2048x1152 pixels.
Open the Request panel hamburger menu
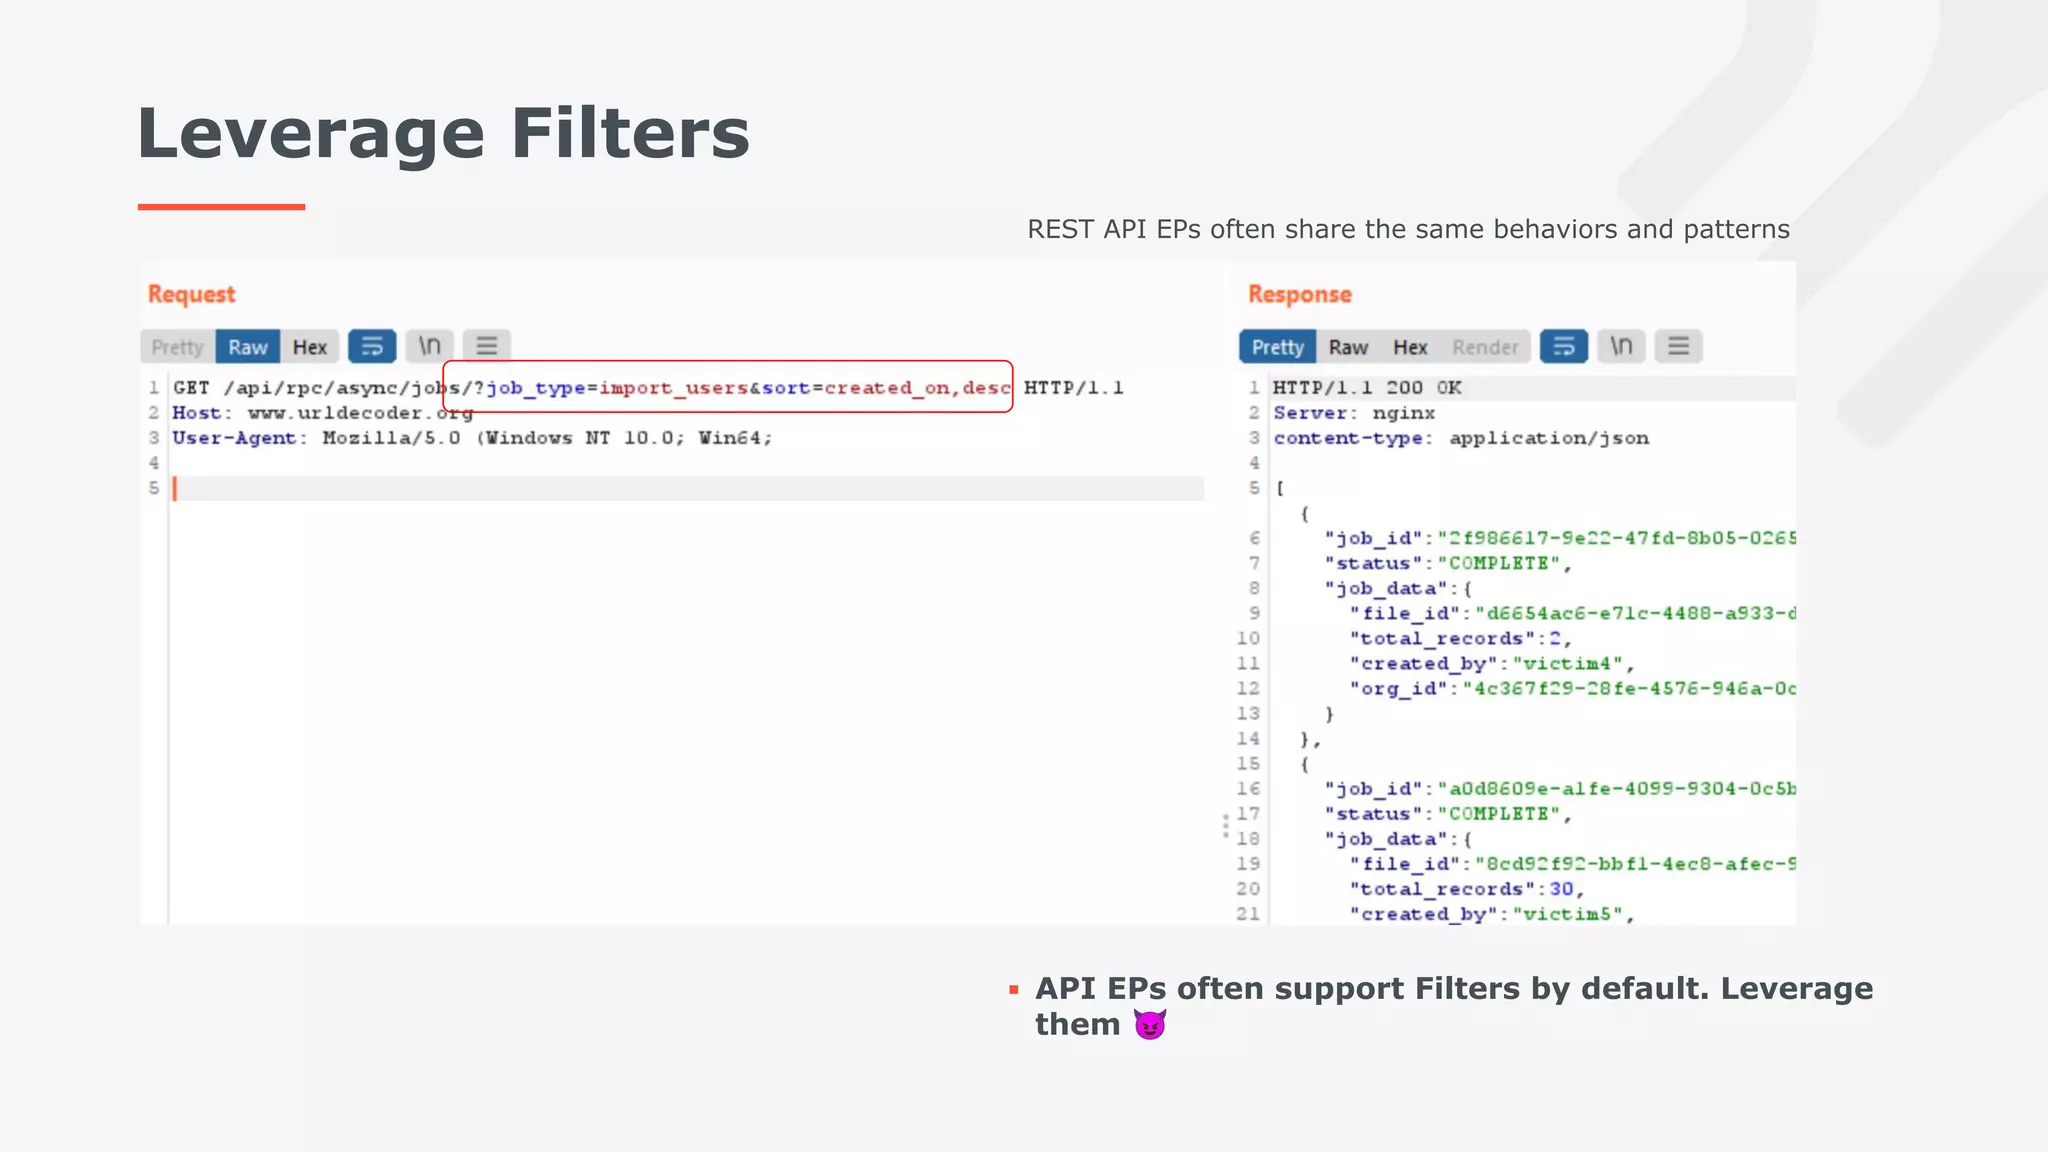487,346
